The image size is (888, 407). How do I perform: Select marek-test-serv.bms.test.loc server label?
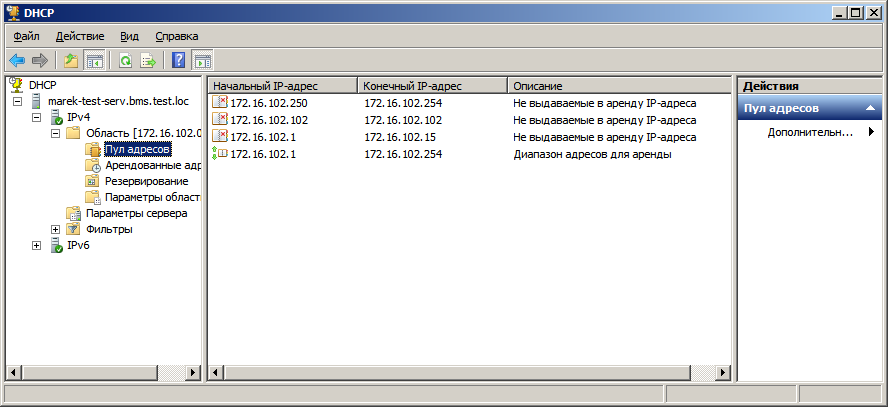pos(118,102)
